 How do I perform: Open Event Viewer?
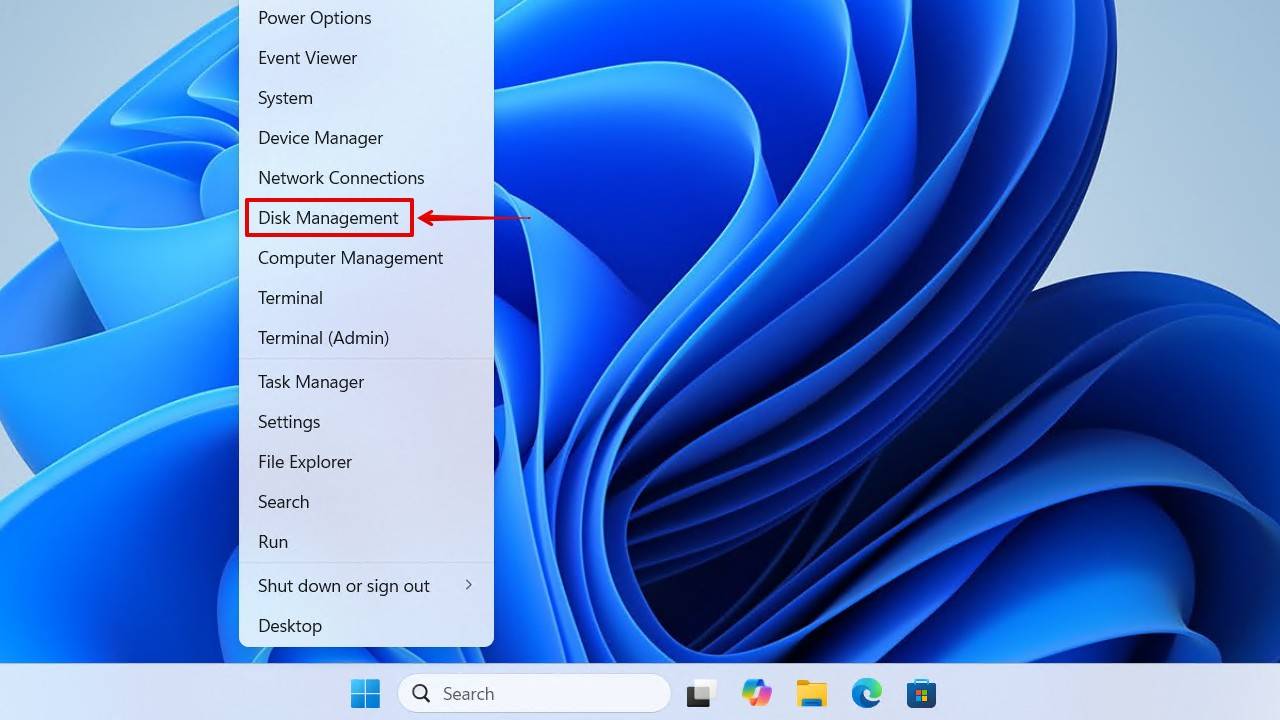tap(307, 58)
